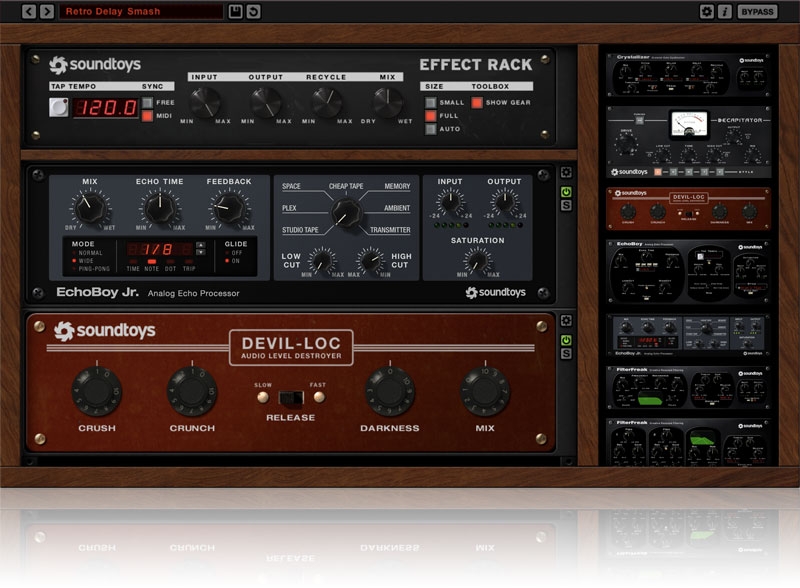This screenshot has height=588, width=800.
Task: Toggle SHOW GEAR toolbox
Action: [477, 103]
